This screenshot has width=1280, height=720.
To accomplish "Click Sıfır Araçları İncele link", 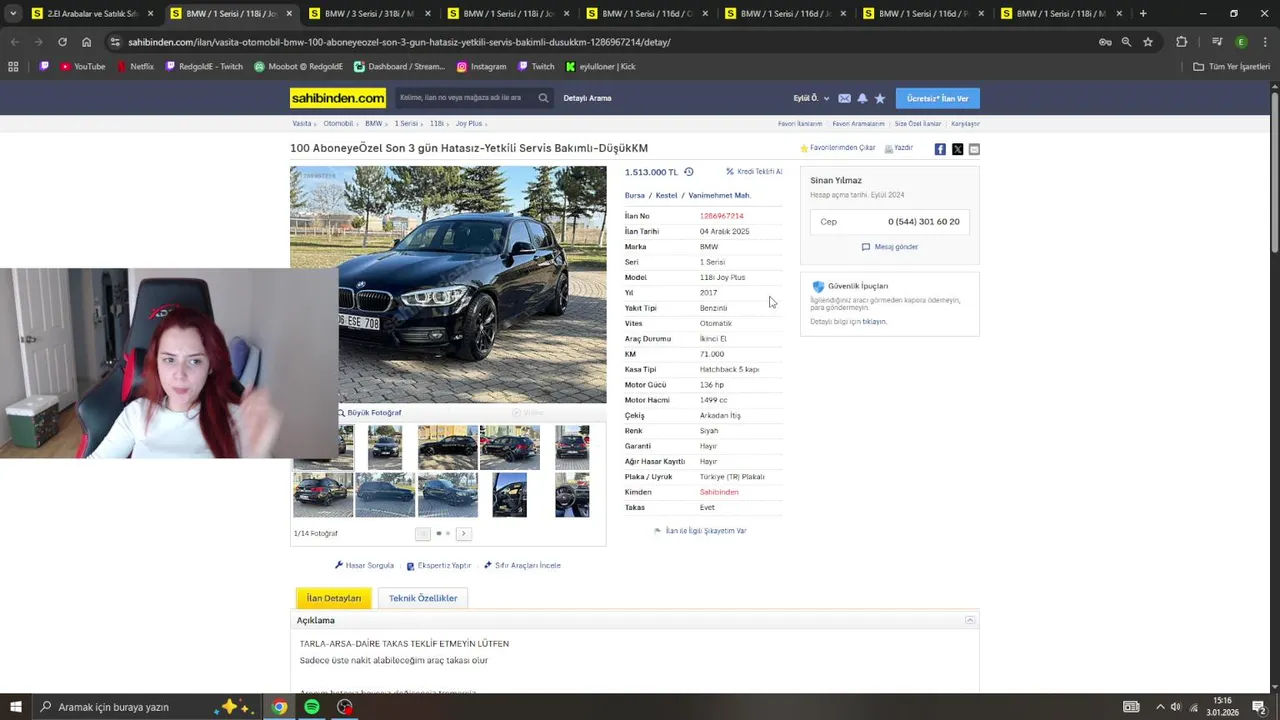I will click(522, 566).
